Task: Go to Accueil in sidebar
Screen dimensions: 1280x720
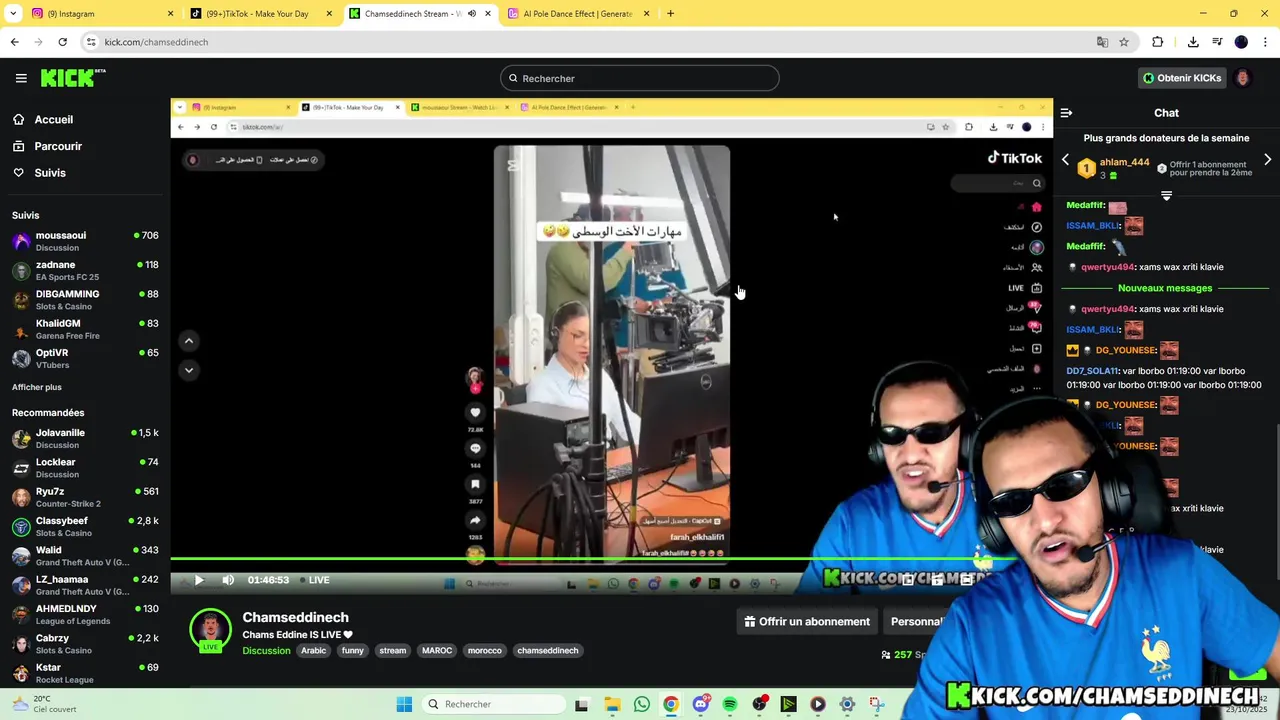Action: 54,119
